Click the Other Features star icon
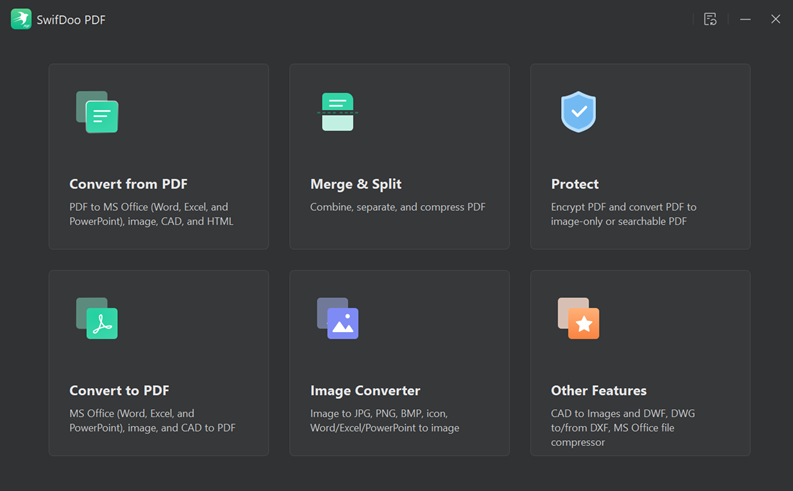This screenshot has width=793, height=491. tap(579, 318)
